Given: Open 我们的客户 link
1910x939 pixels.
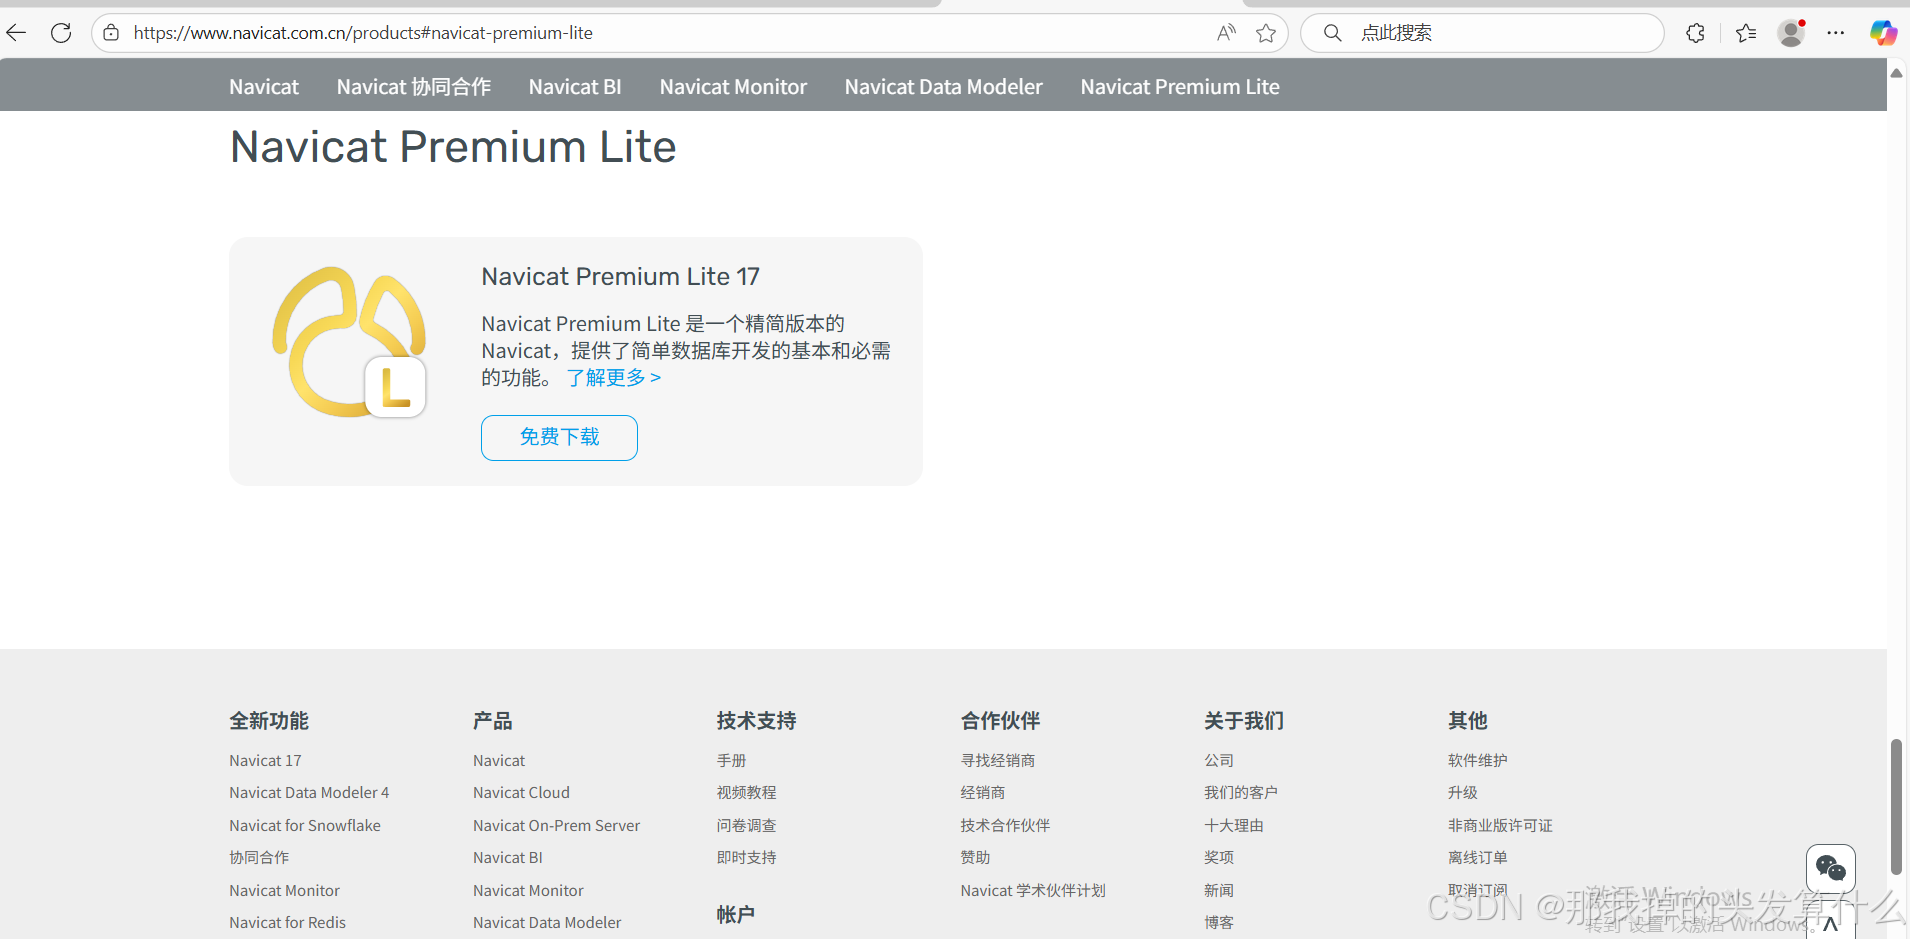Looking at the screenshot, I should point(1241,793).
